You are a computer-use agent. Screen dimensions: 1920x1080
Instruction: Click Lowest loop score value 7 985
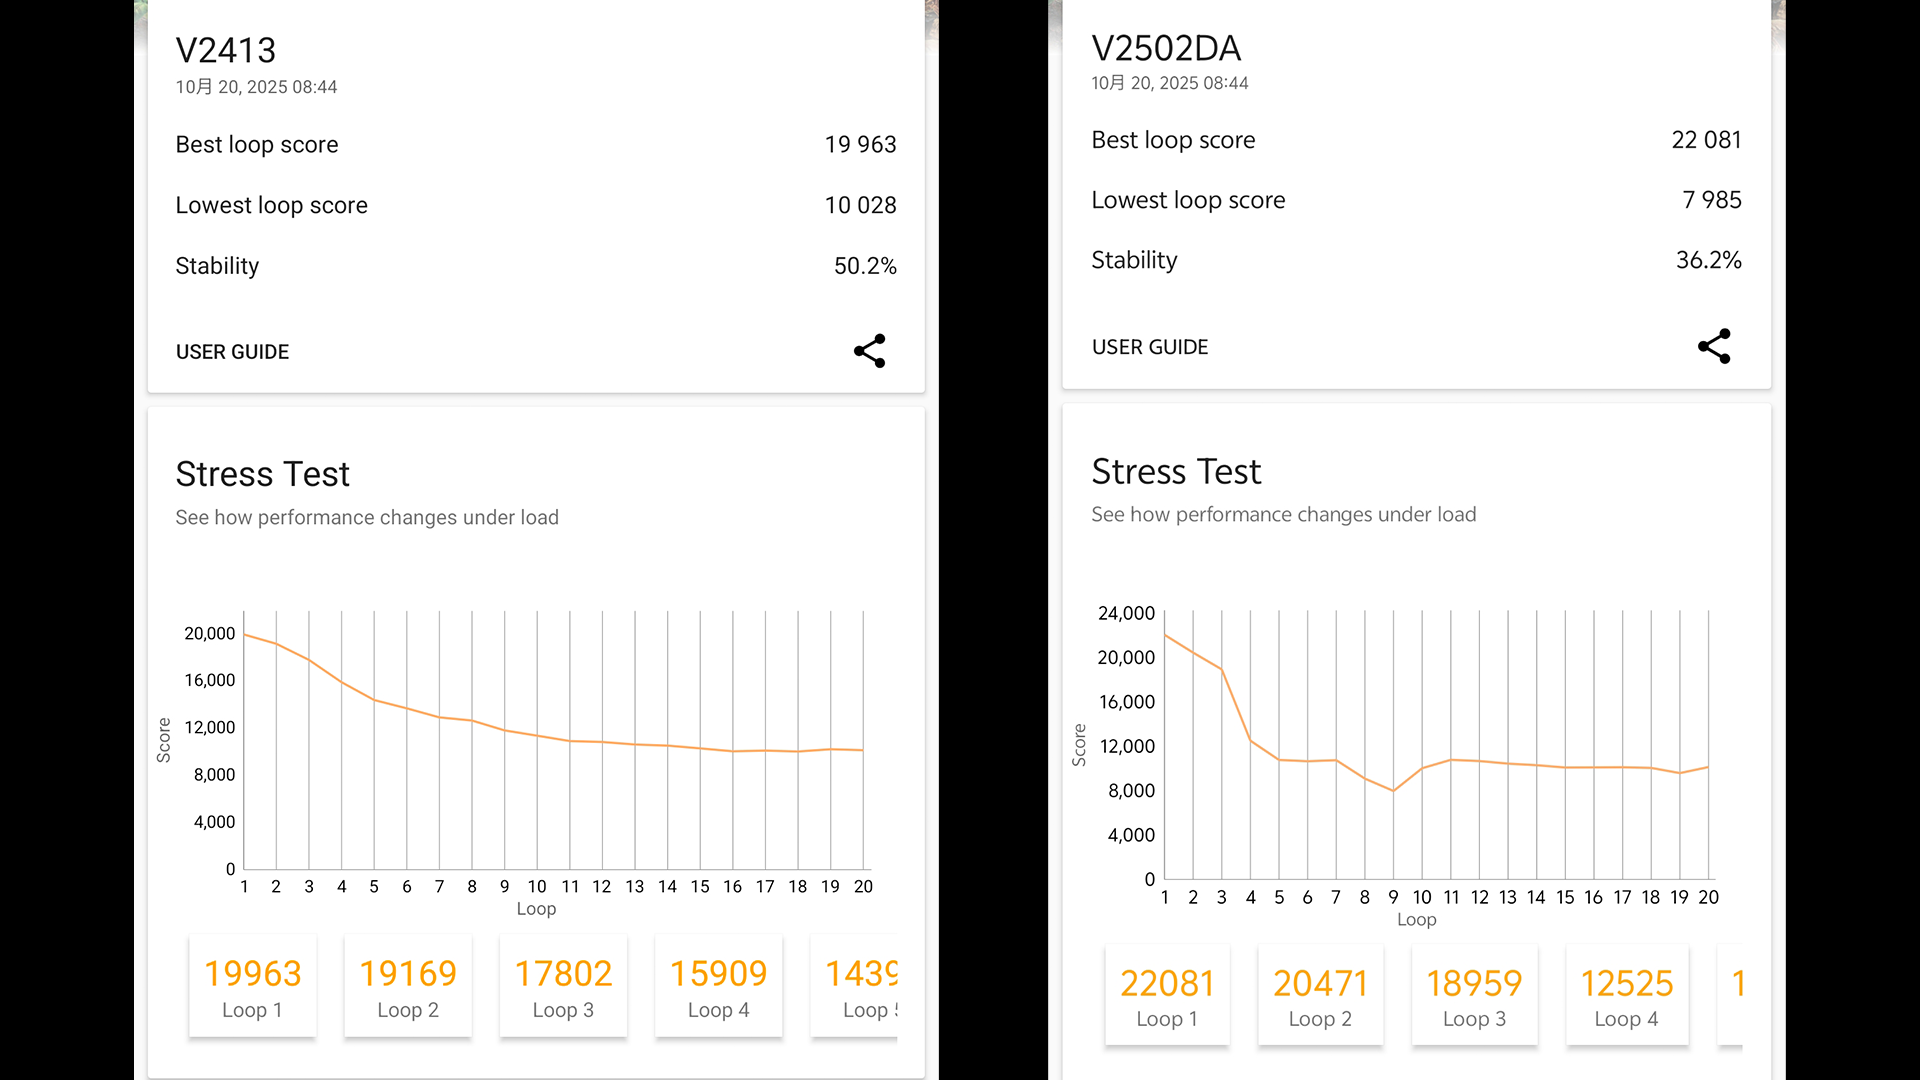[1711, 200]
